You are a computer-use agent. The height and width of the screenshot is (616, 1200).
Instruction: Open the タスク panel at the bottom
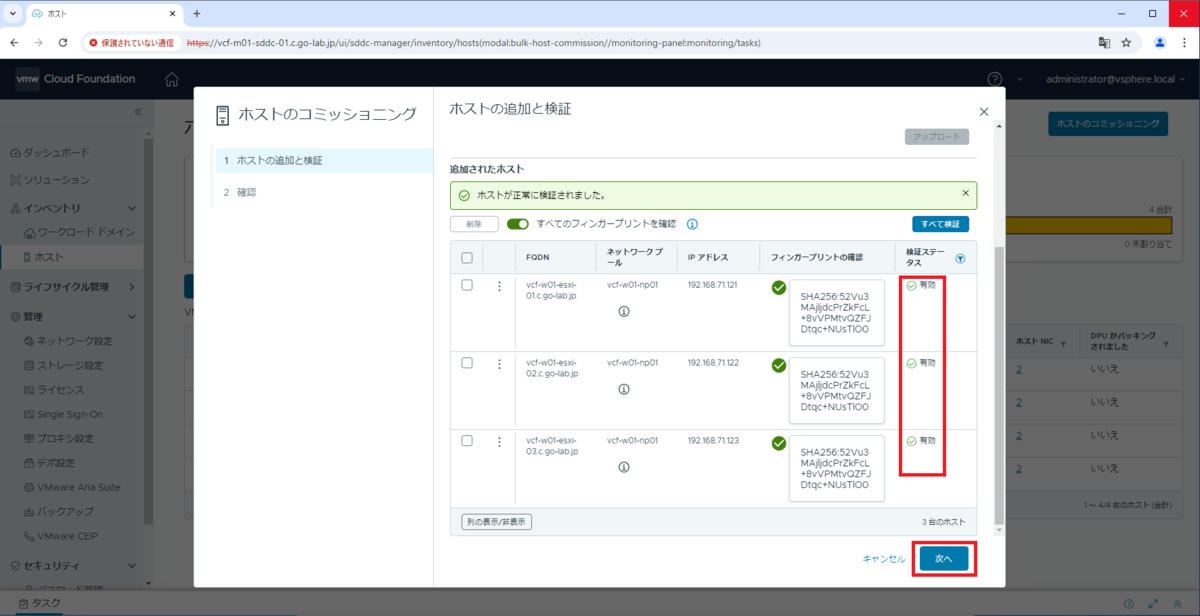[40, 604]
